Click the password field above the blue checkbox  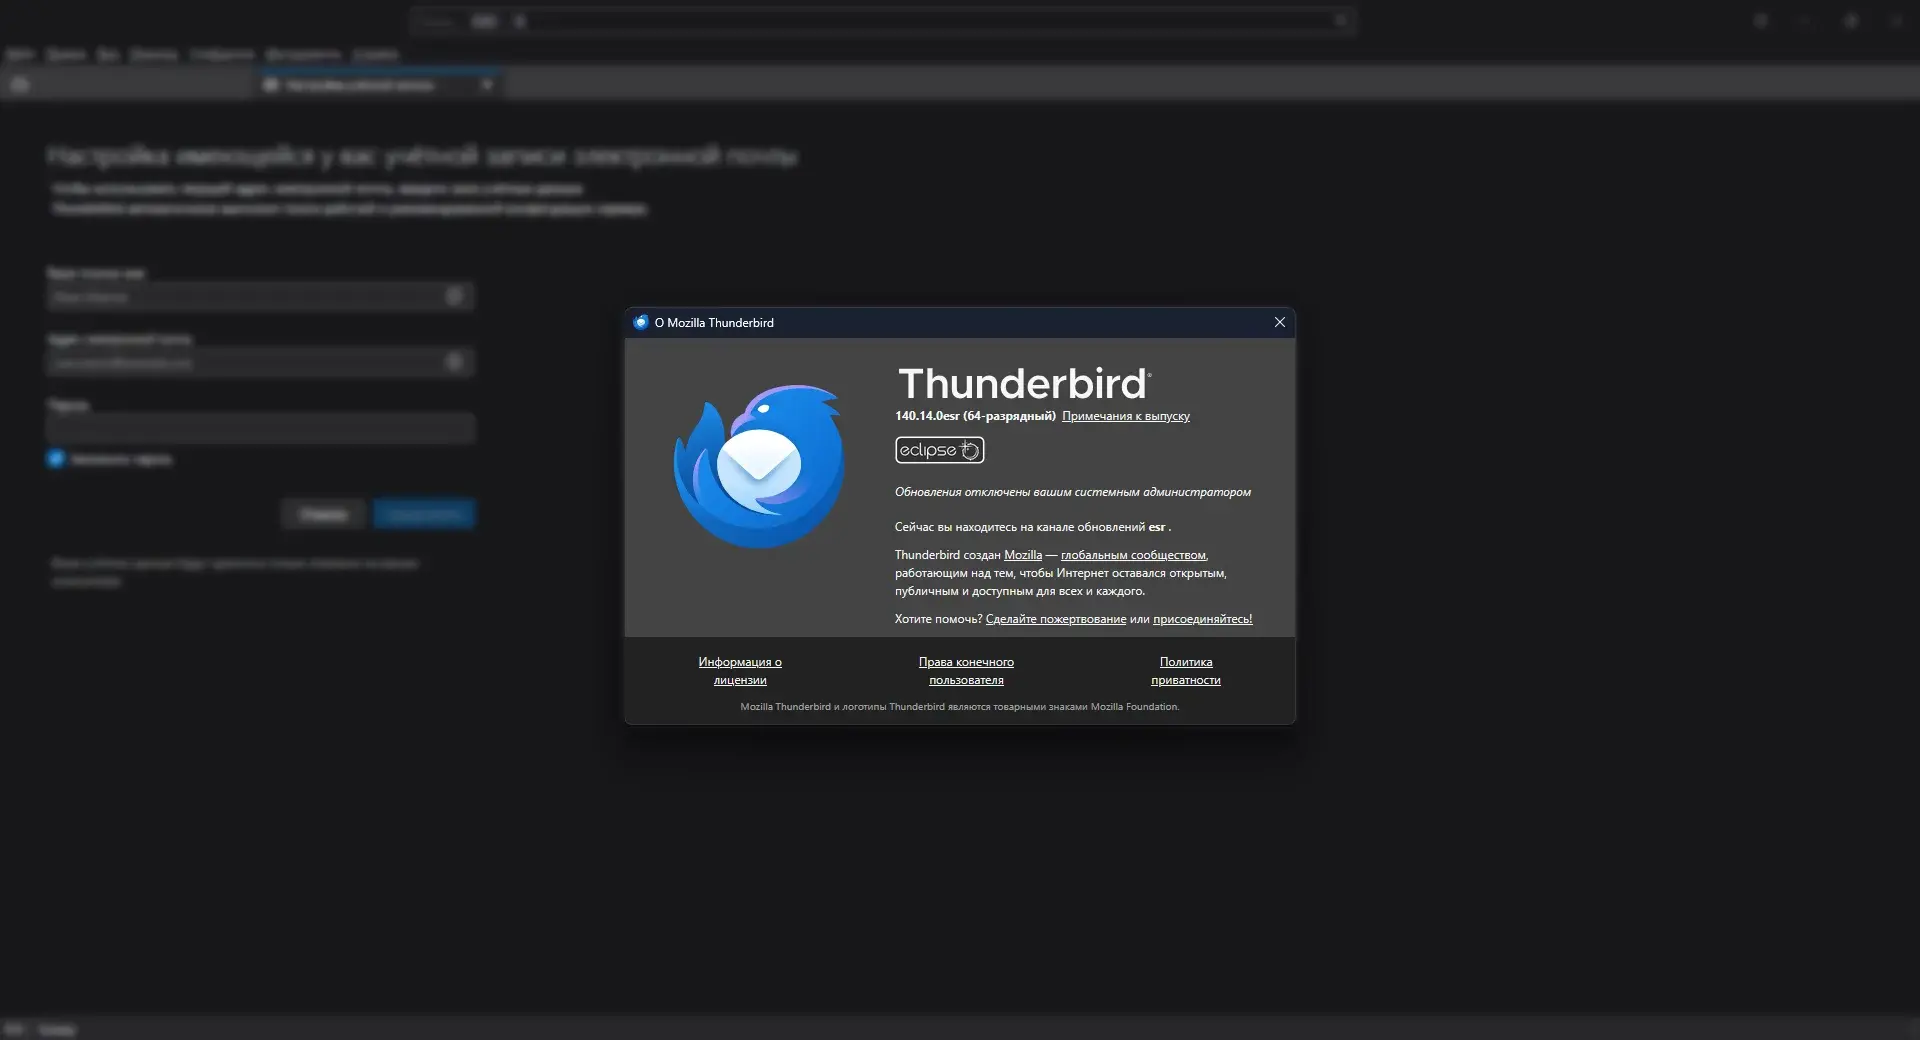coord(260,428)
